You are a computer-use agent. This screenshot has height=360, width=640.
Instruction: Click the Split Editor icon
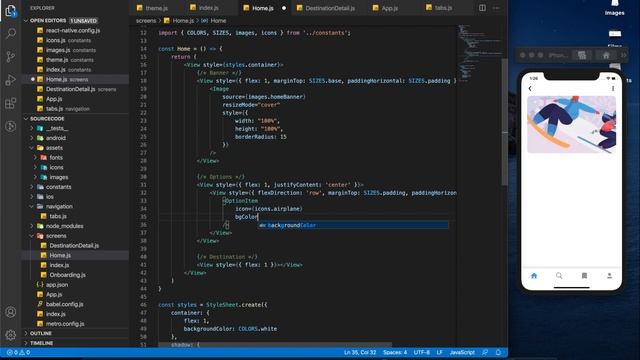pyautogui.click(x=482, y=8)
